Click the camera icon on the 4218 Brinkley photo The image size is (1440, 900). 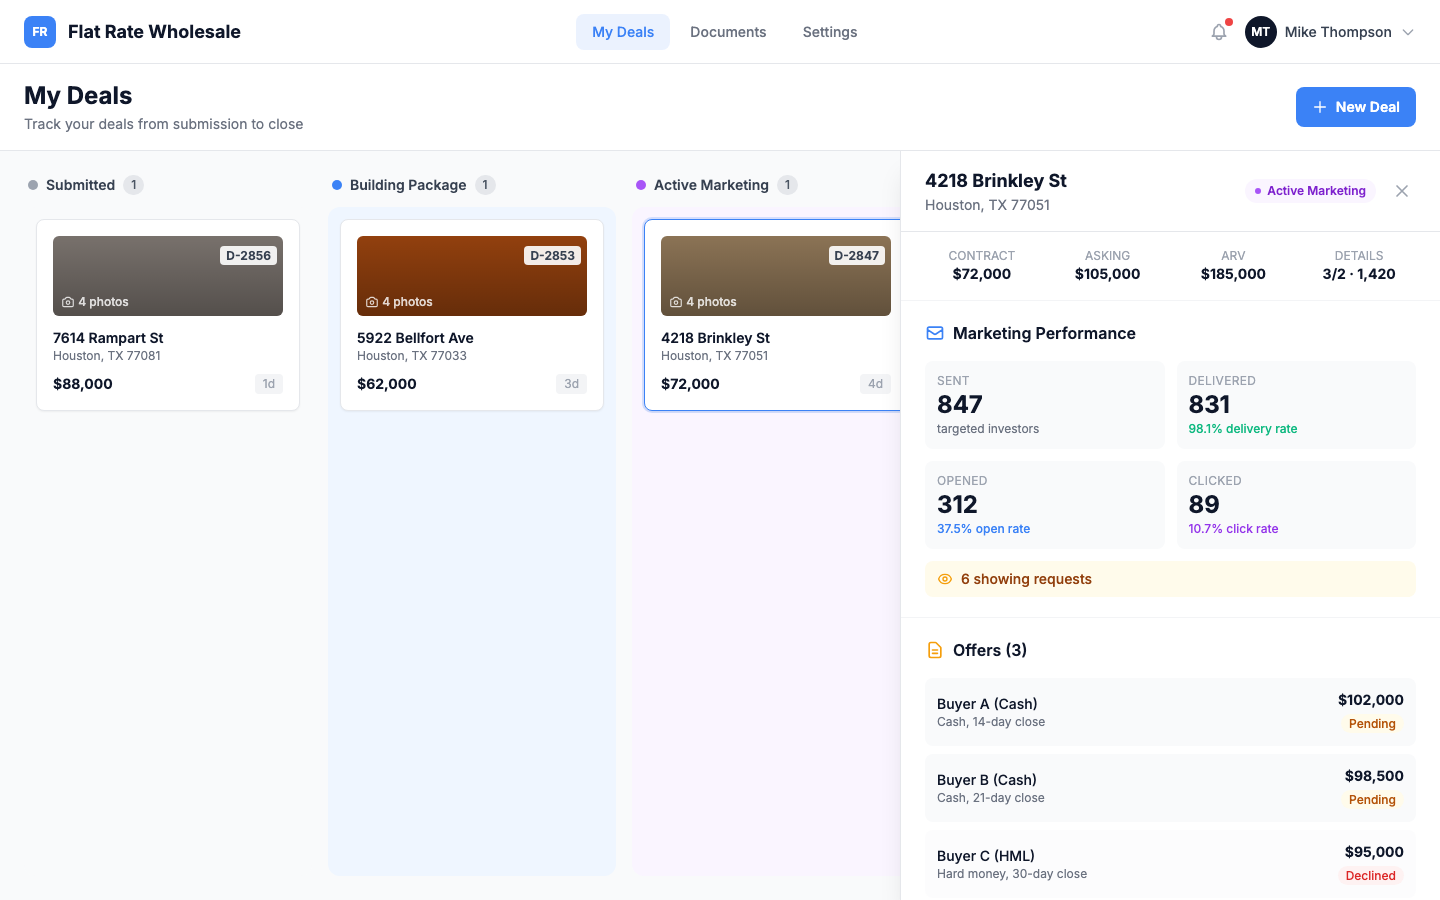675,301
